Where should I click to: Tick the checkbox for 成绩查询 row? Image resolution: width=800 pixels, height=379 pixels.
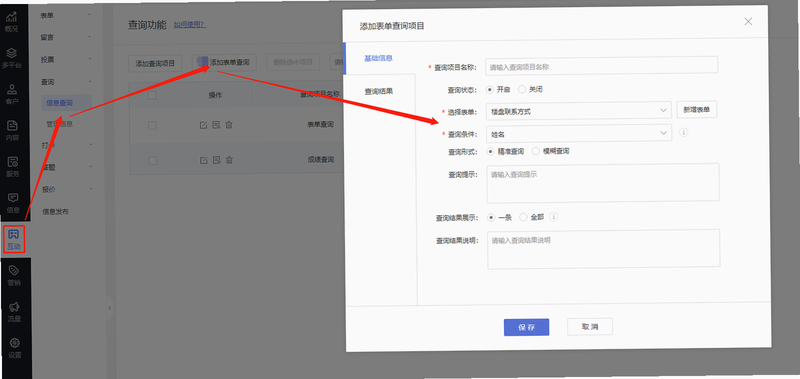153,161
